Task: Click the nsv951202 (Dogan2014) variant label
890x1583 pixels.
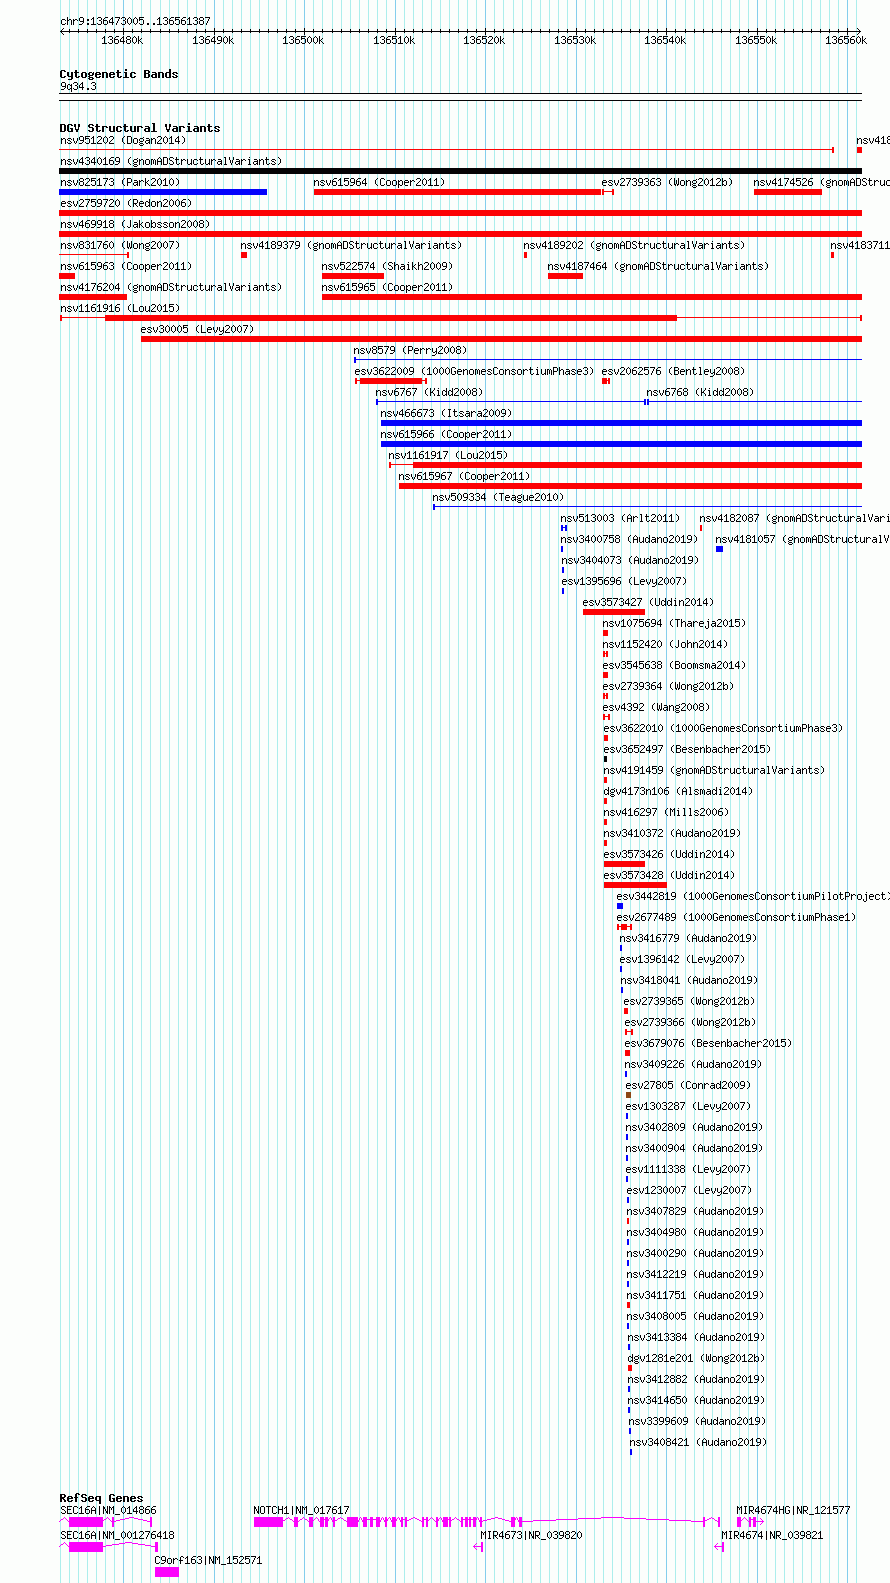Action: pos(123,140)
